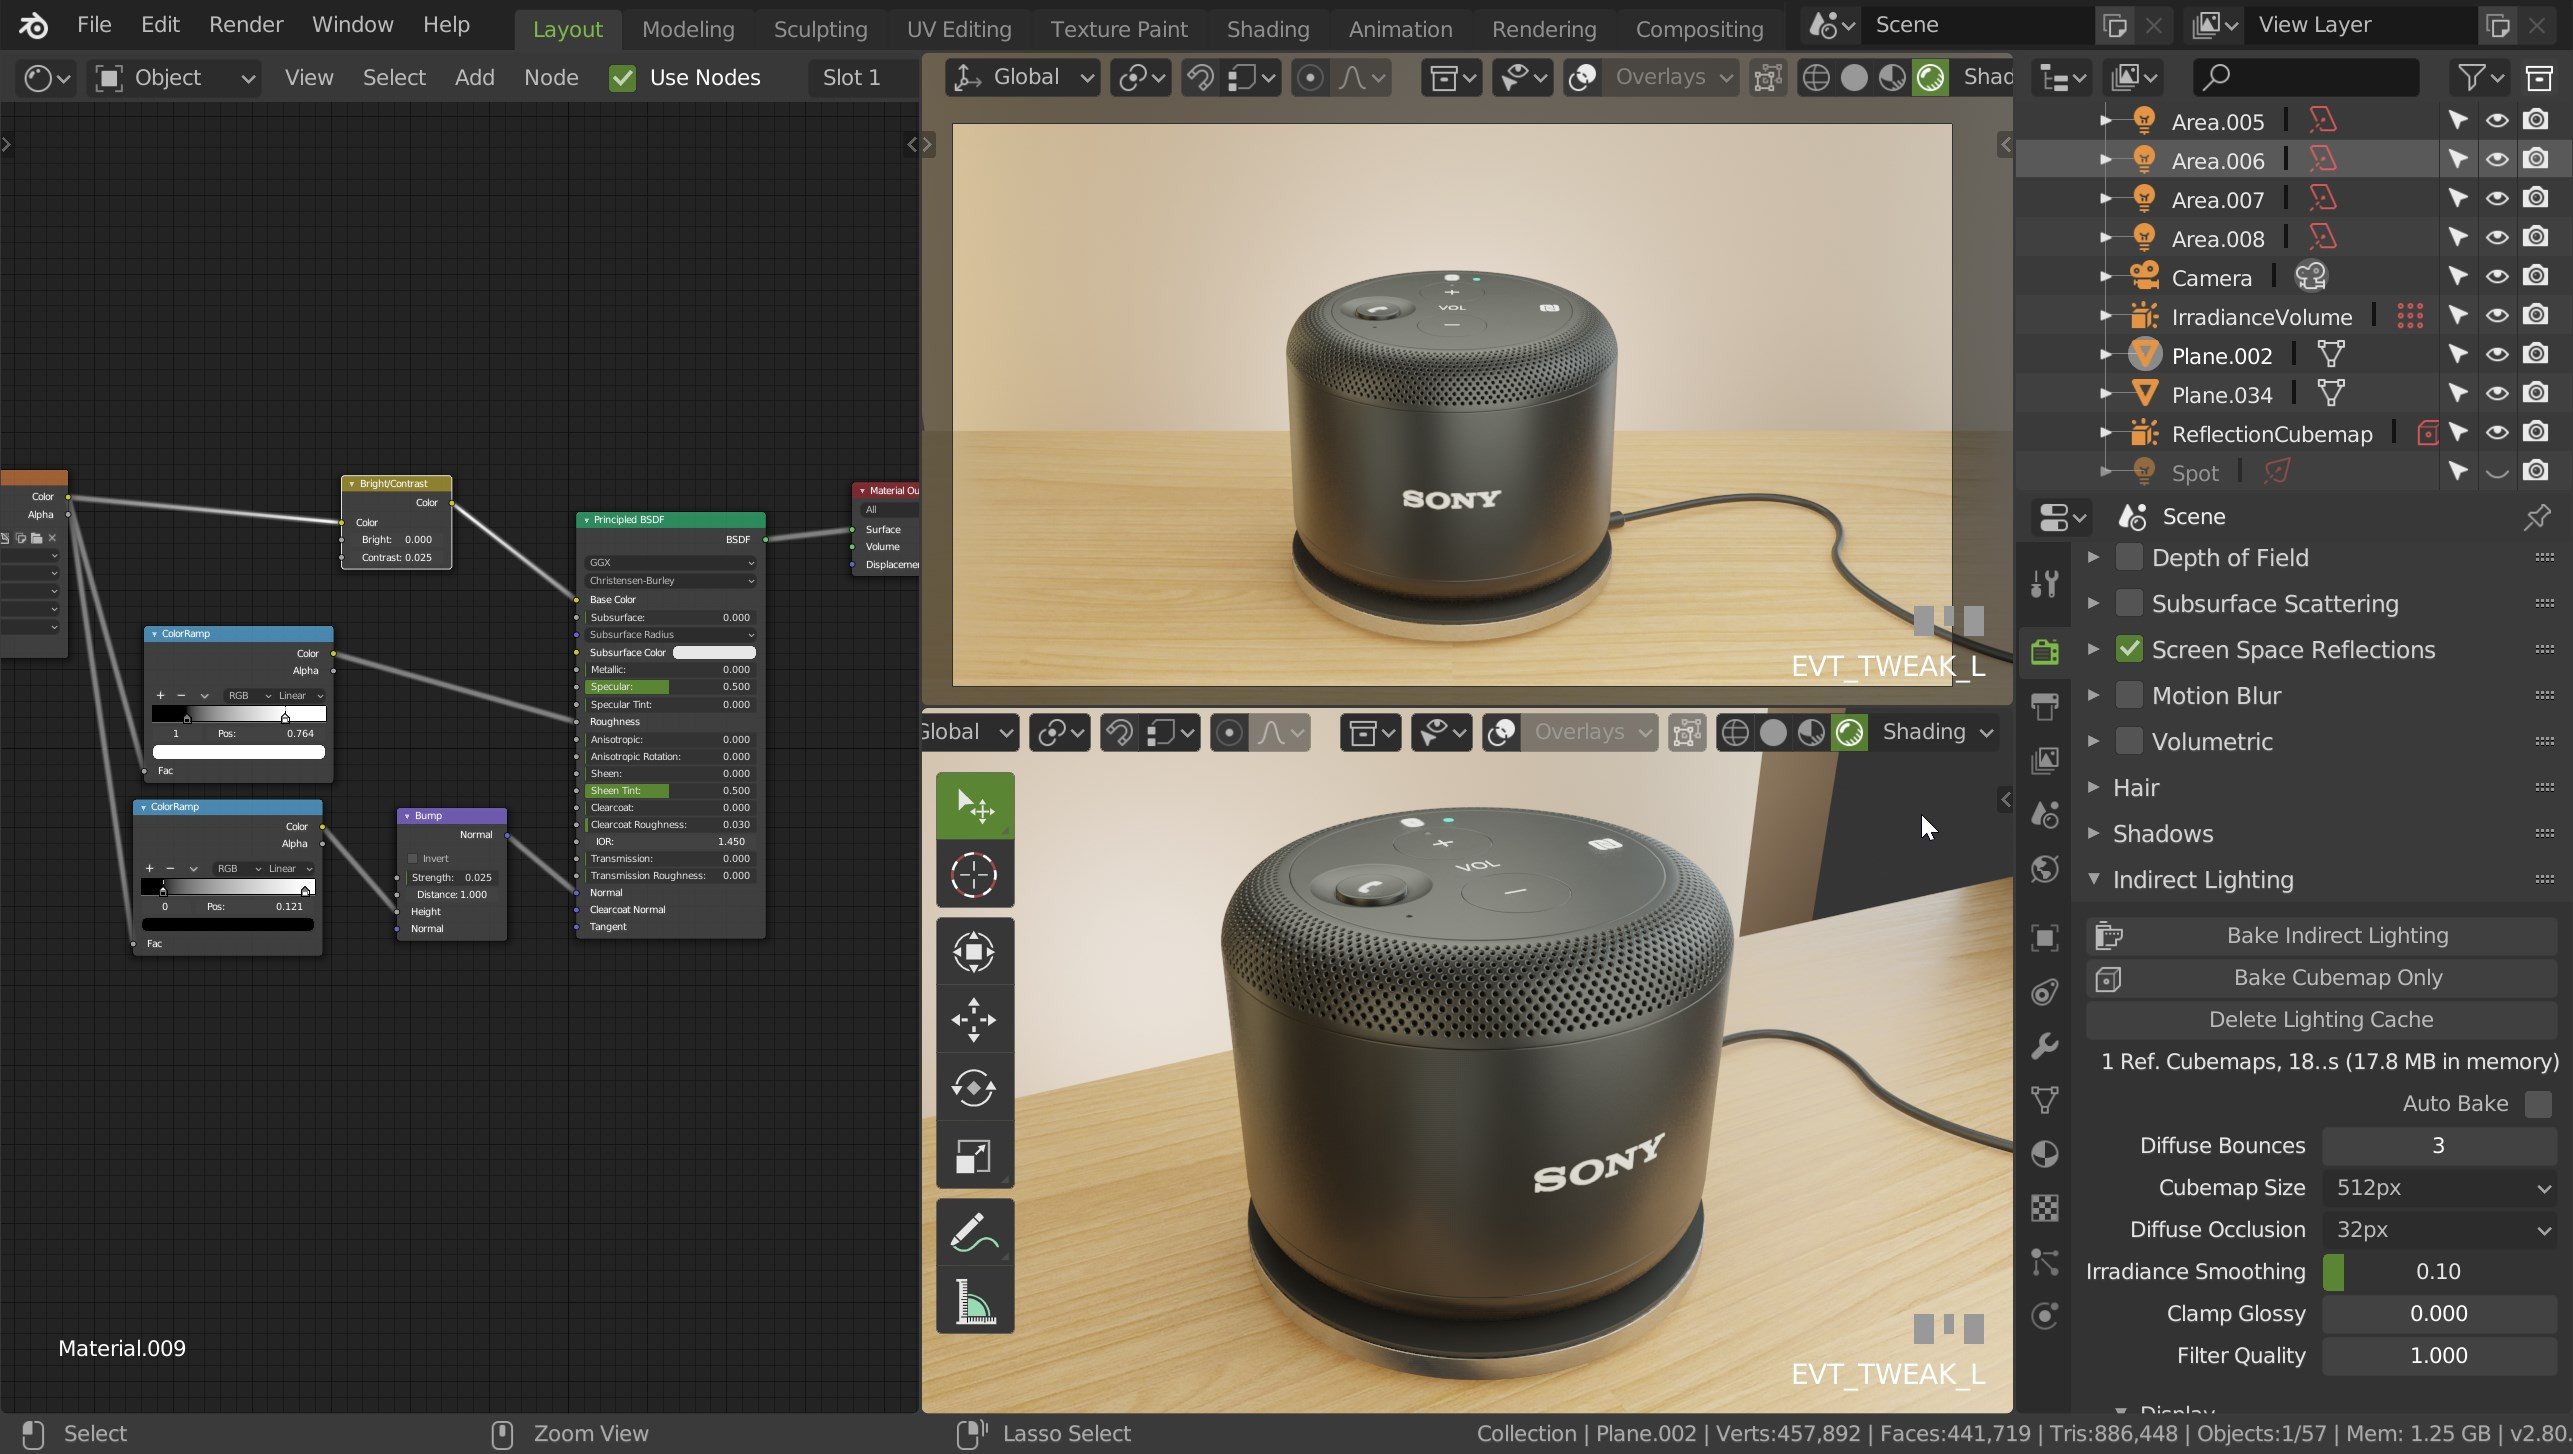Select the Transform tool in lower viewport
2573x1454 pixels.
tap(974, 952)
